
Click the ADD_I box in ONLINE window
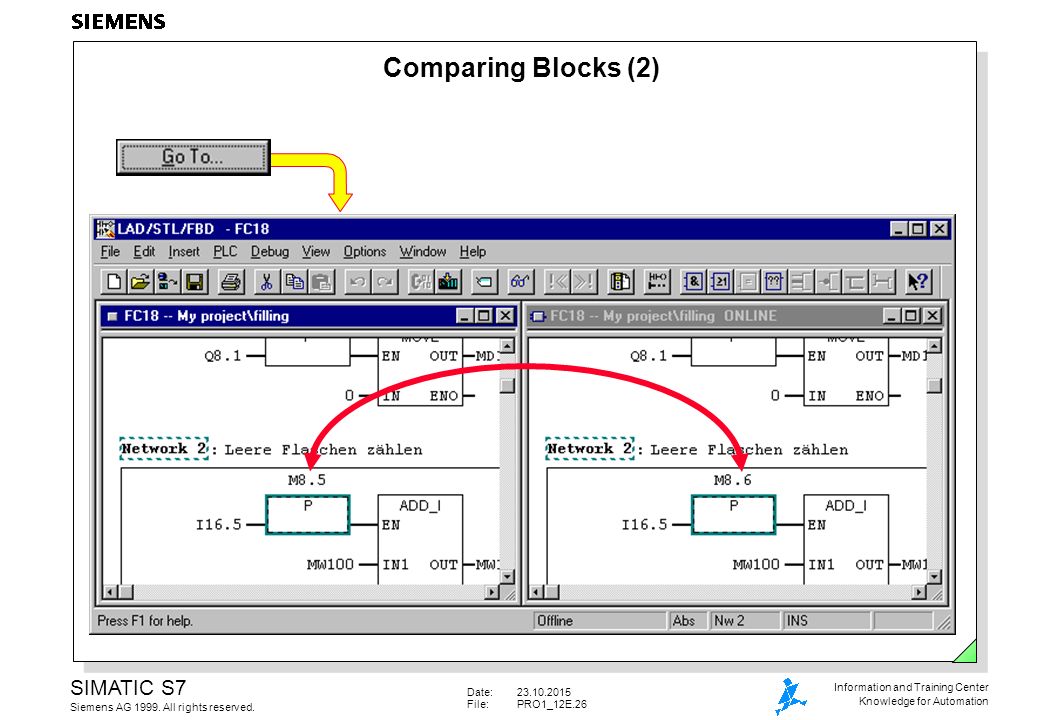coord(846,539)
